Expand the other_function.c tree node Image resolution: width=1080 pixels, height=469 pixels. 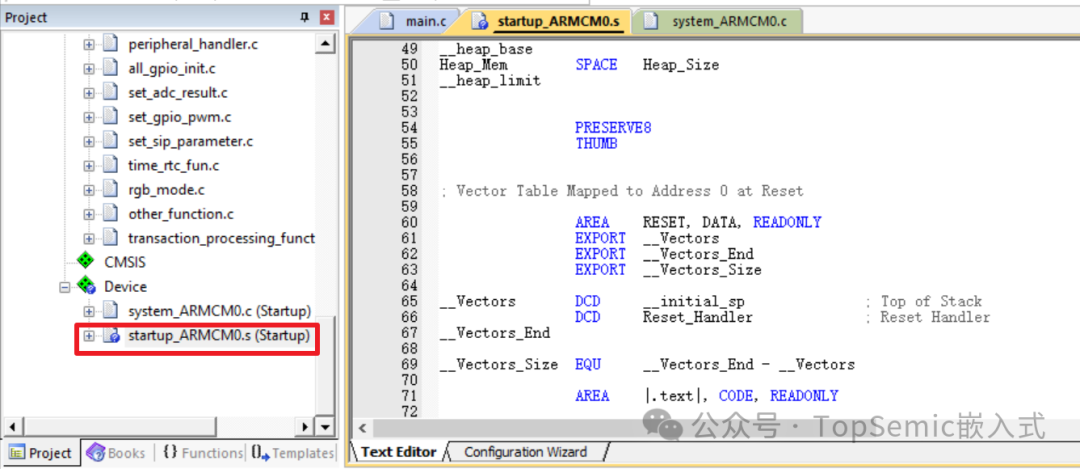pos(89,214)
